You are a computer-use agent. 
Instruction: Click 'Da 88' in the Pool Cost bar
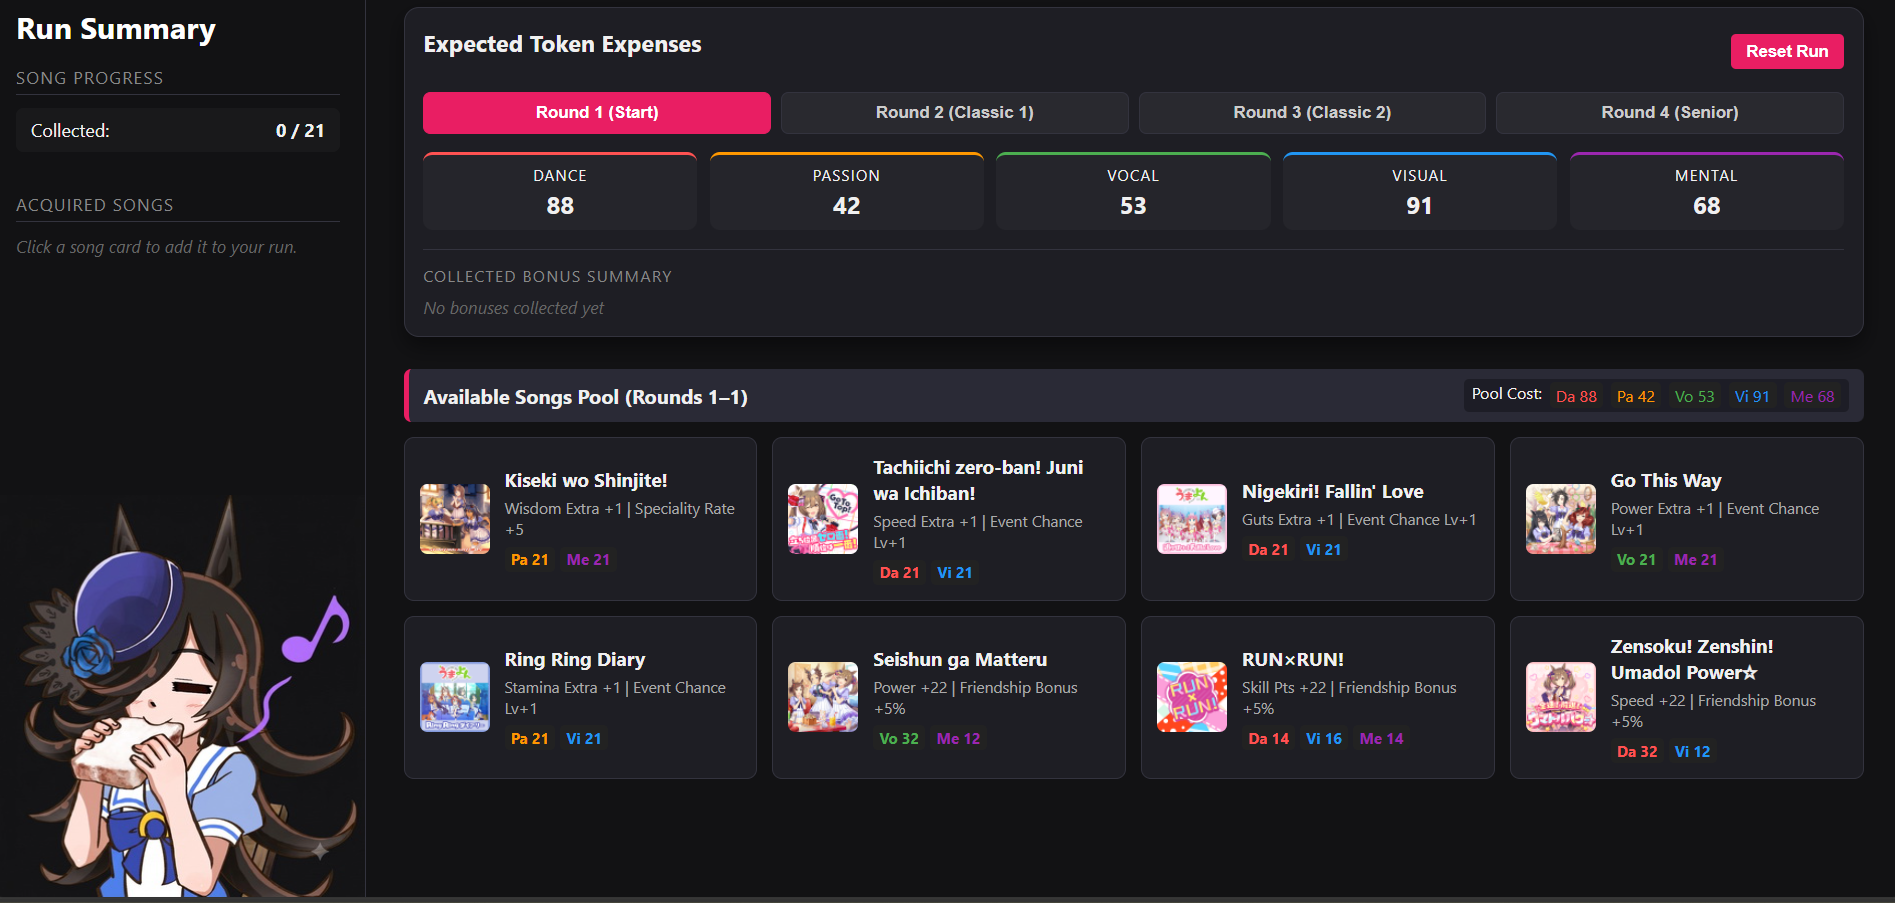[x=1576, y=397]
